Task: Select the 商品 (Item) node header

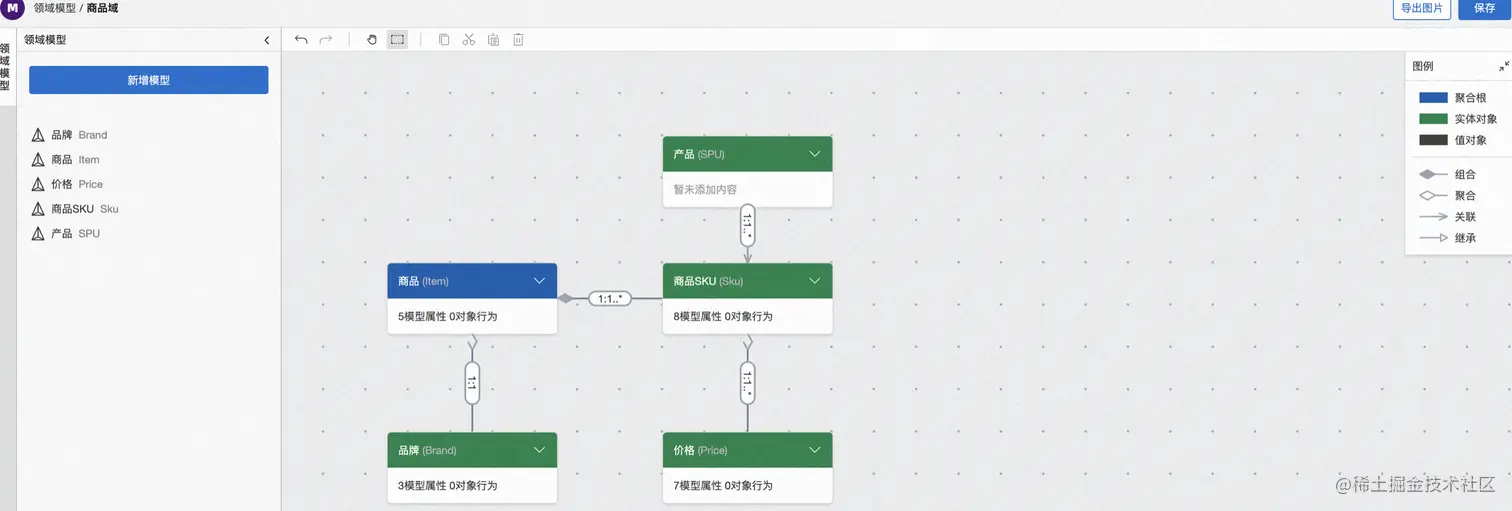Action: (x=472, y=281)
